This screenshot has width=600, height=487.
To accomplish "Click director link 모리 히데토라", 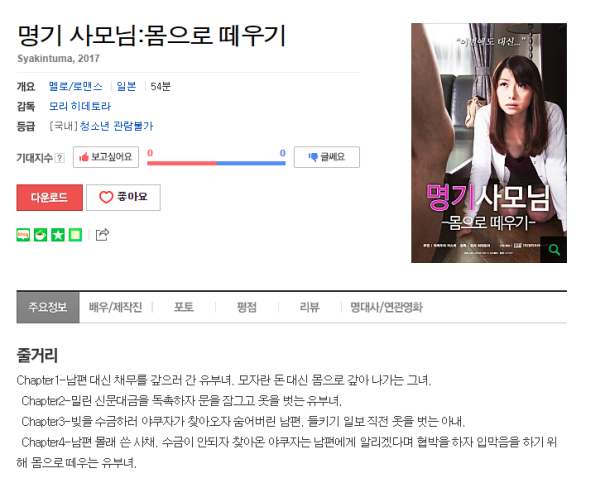I will 80,106.
